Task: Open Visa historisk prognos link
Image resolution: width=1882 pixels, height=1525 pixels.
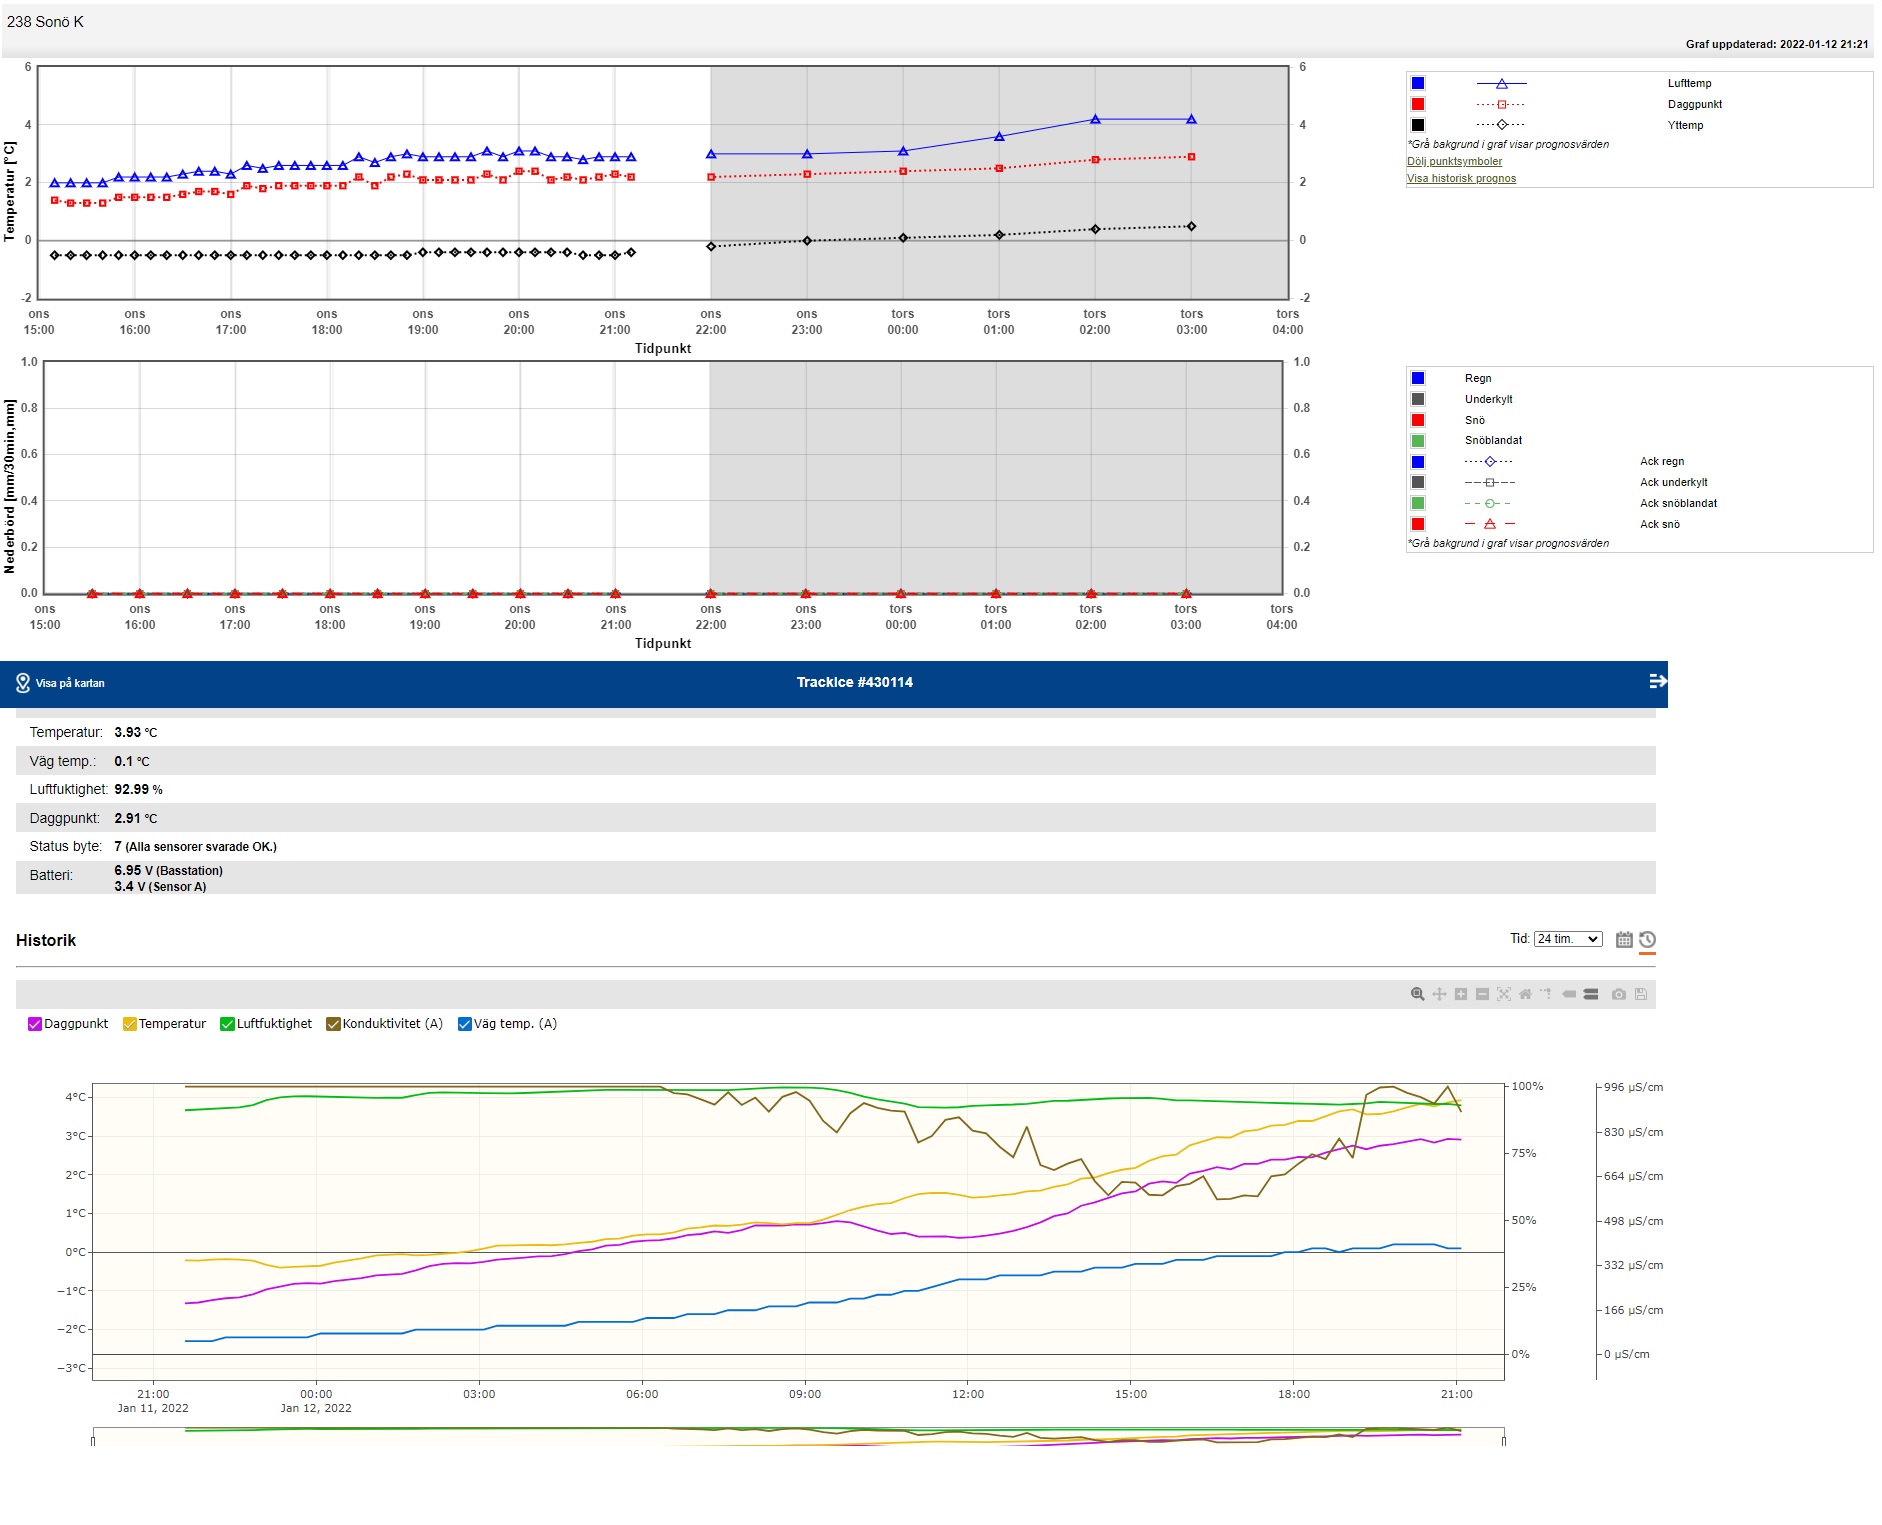Action: point(1461,178)
